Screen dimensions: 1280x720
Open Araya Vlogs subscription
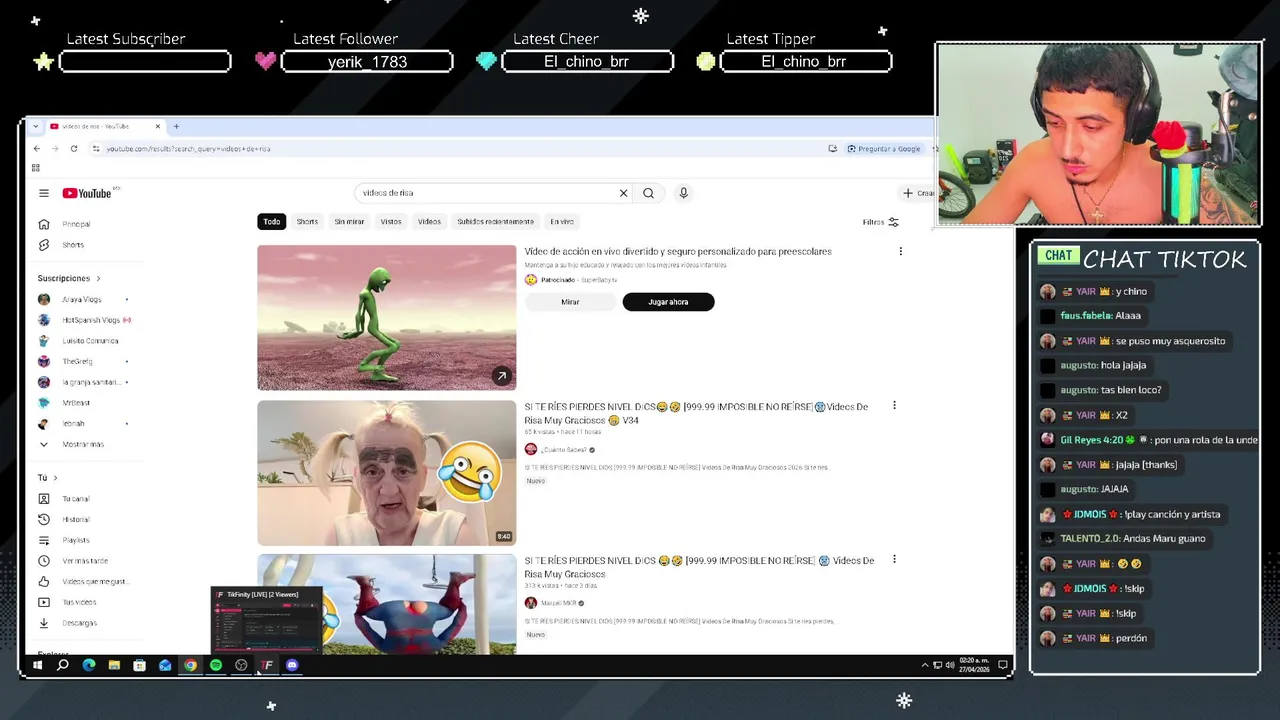pos(82,299)
